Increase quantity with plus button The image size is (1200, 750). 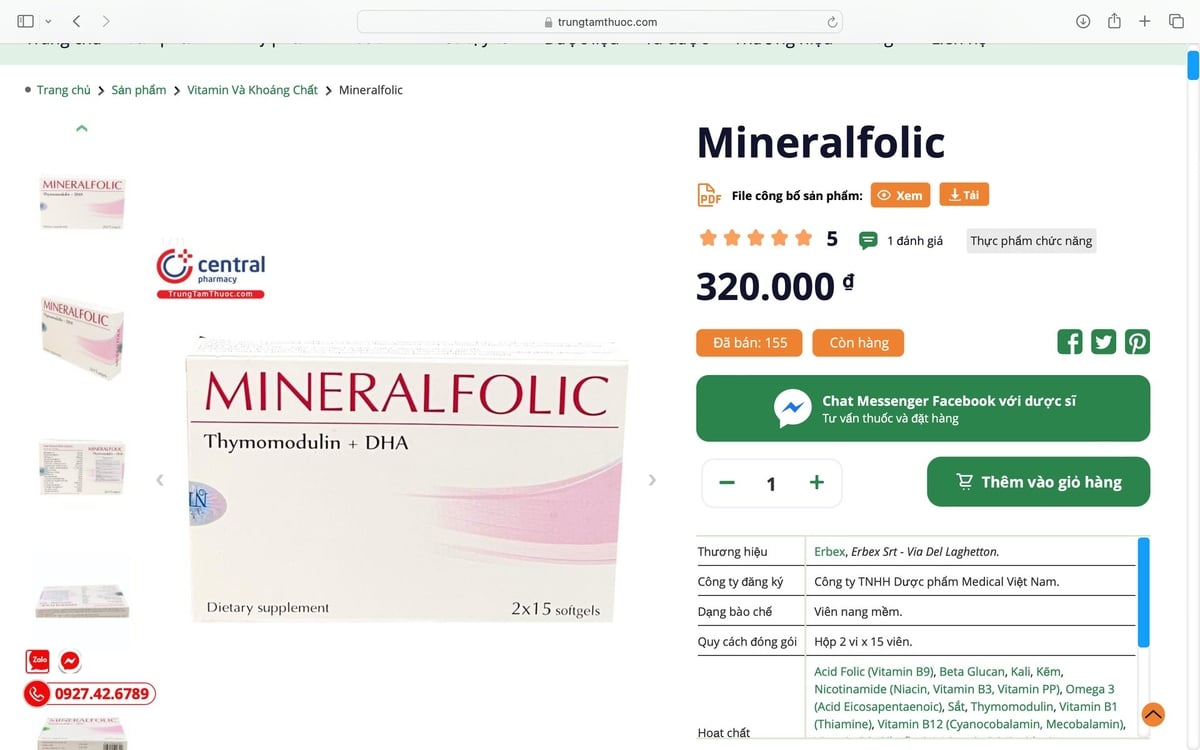(817, 483)
